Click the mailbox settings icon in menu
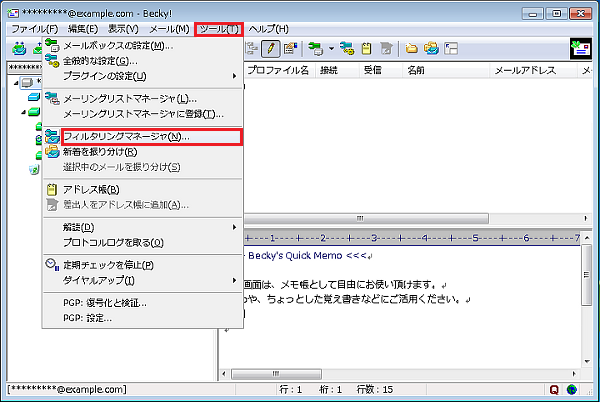Screen dimensions: 600x402 52,45
